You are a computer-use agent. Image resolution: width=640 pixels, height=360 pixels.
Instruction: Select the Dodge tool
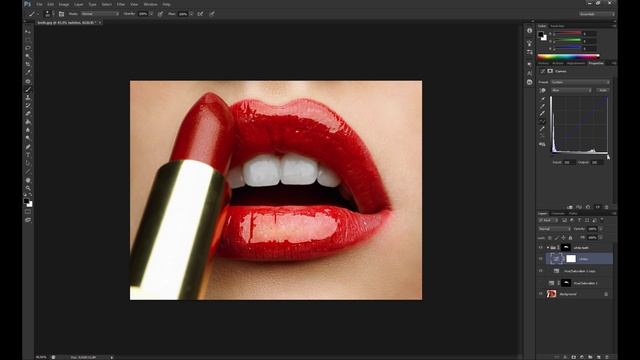pos(28,138)
